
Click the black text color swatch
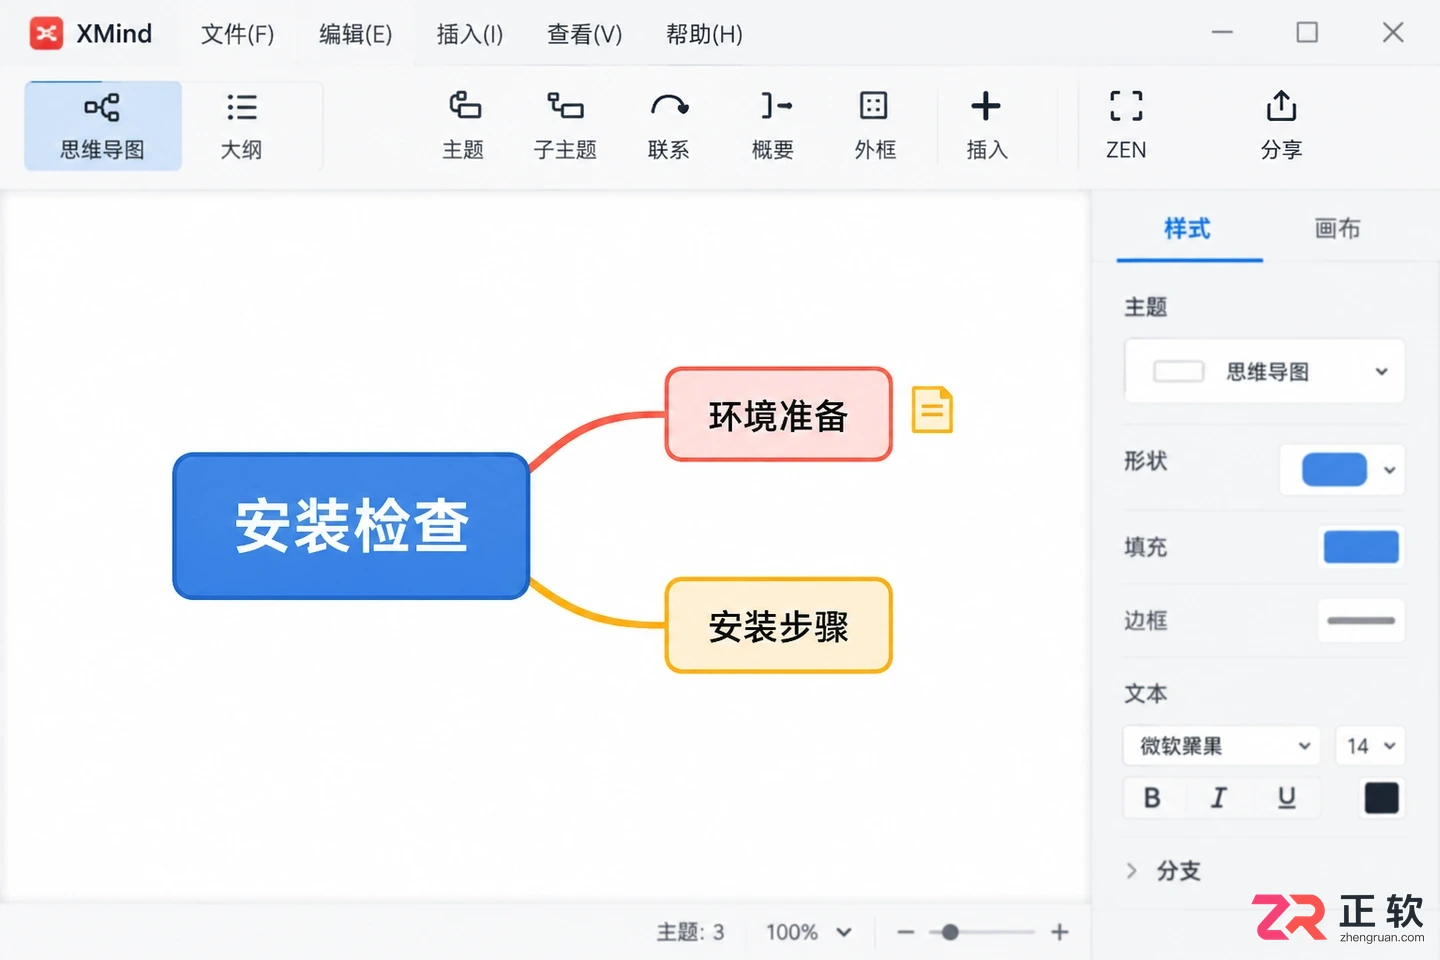click(1382, 798)
